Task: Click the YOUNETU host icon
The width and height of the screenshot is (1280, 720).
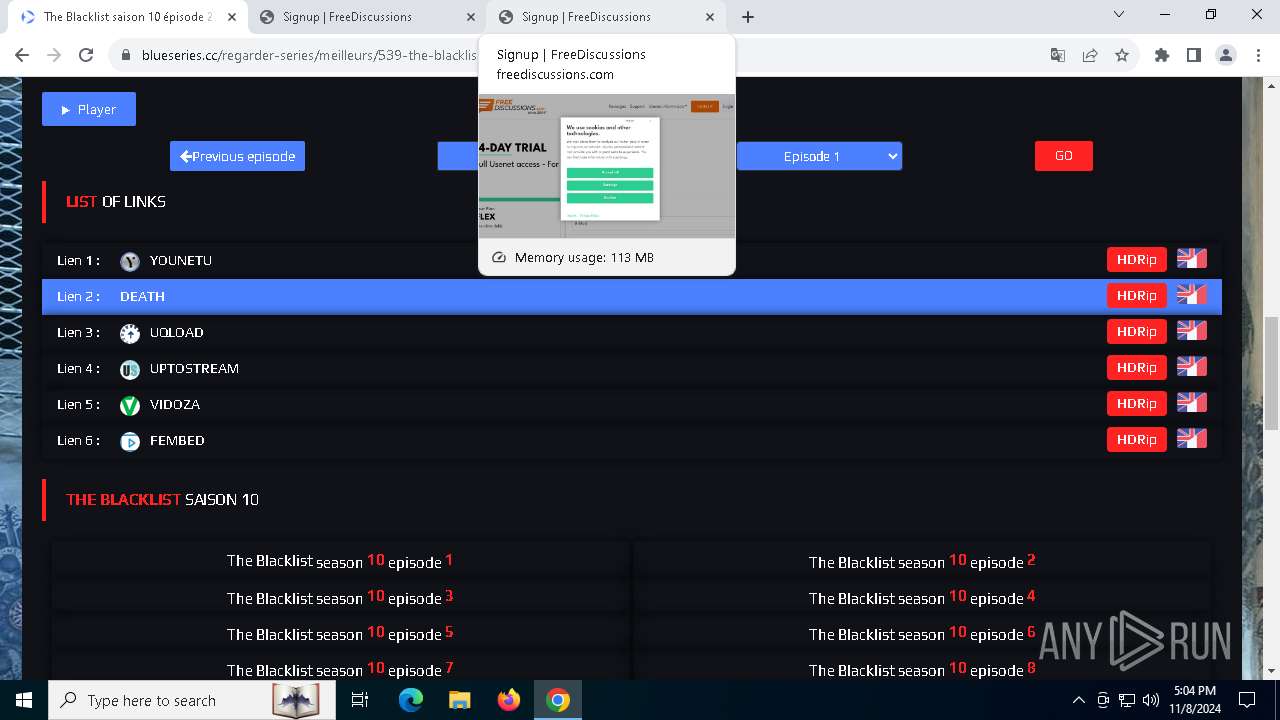Action: pyautogui.click(x=130, y=261)
